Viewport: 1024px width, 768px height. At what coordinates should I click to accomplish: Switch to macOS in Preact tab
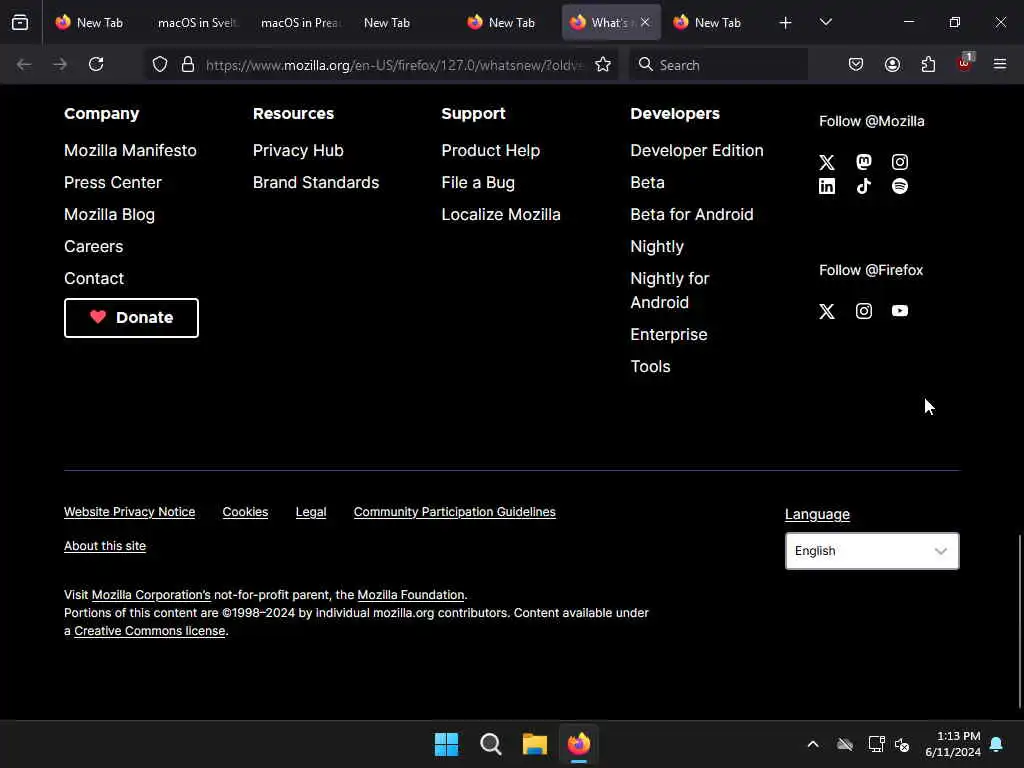(300, 22)
